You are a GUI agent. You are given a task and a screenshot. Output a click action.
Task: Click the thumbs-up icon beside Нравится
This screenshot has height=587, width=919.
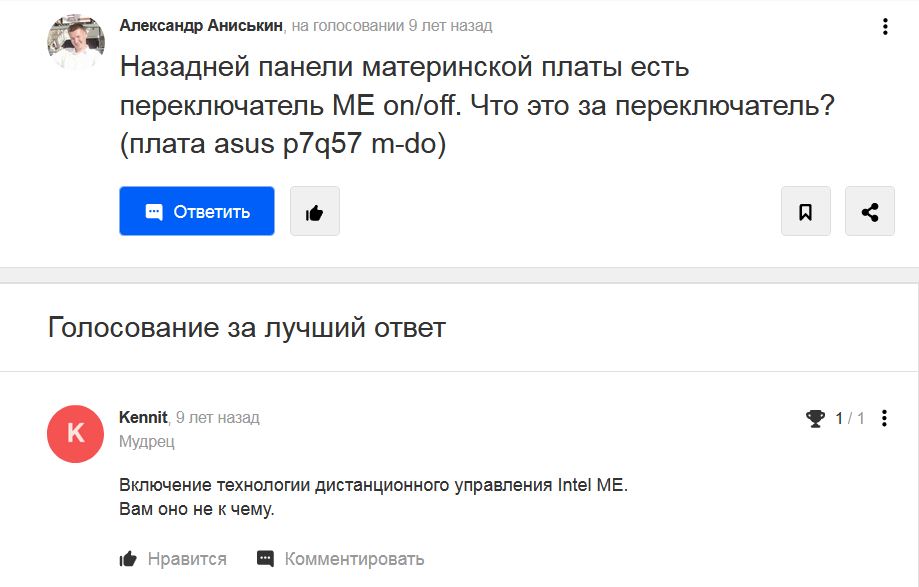point(128,559)
